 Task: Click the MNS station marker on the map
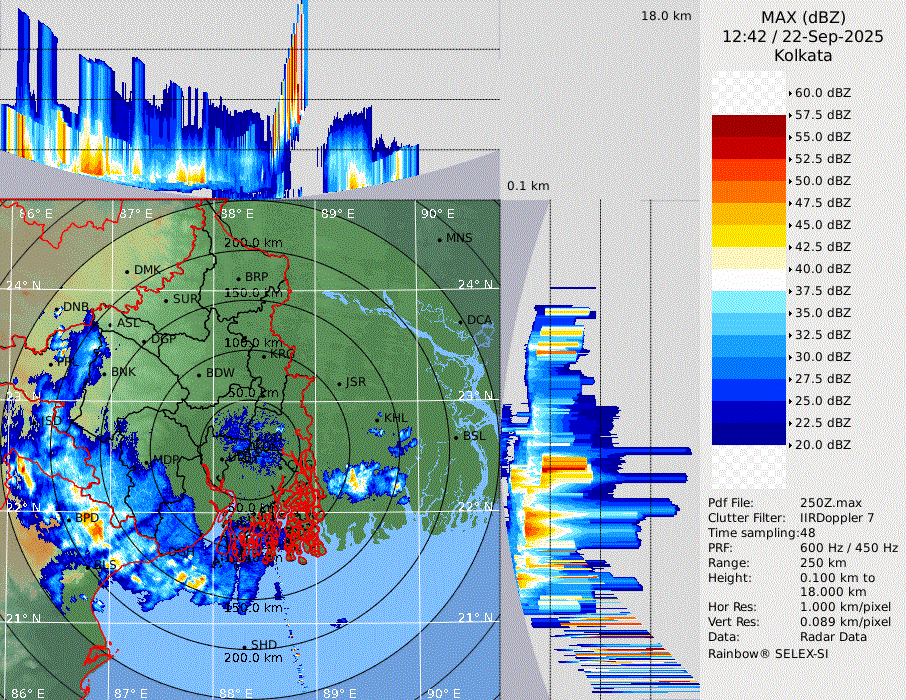(439, 239)
